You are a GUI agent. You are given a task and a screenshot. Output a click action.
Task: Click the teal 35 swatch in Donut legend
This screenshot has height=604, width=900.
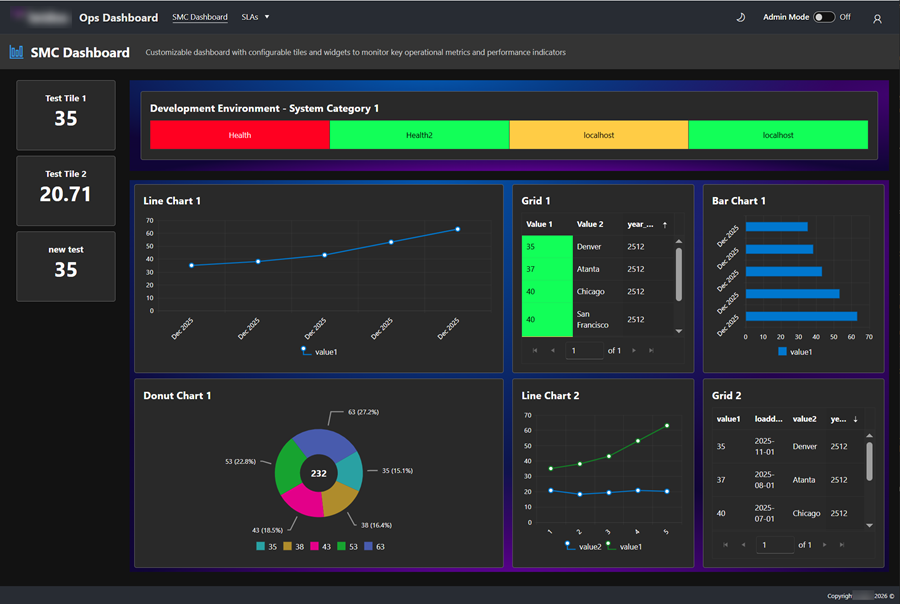[x=262, y=546]
